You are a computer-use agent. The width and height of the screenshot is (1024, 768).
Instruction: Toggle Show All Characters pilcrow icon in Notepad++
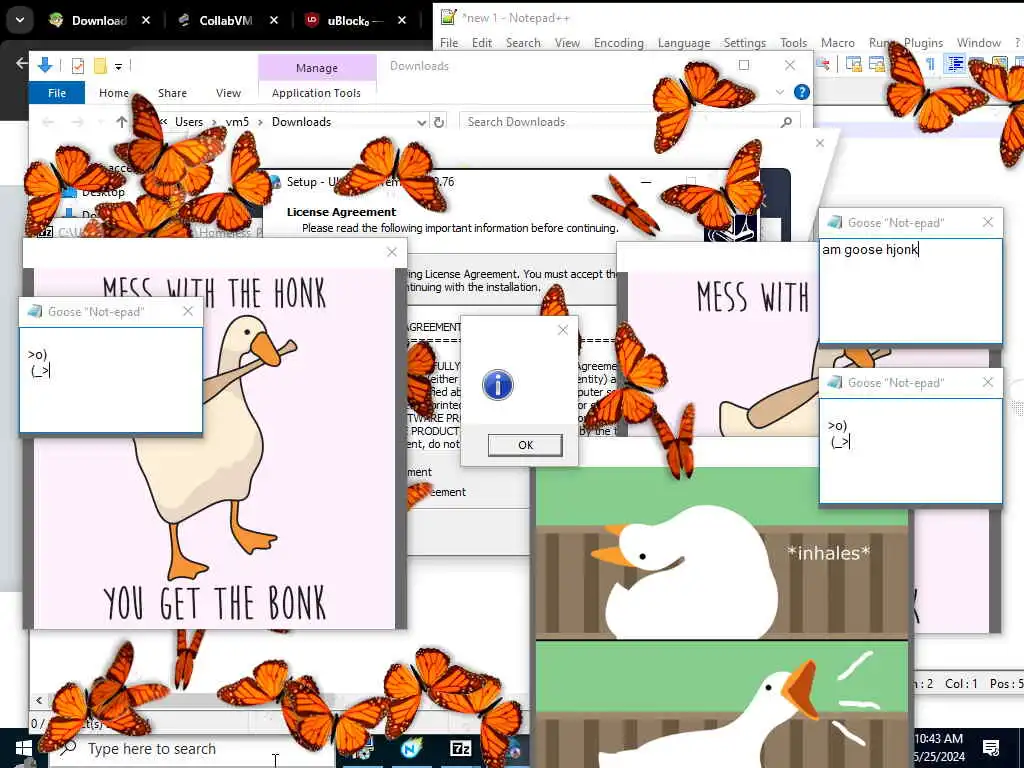(930, 63)
